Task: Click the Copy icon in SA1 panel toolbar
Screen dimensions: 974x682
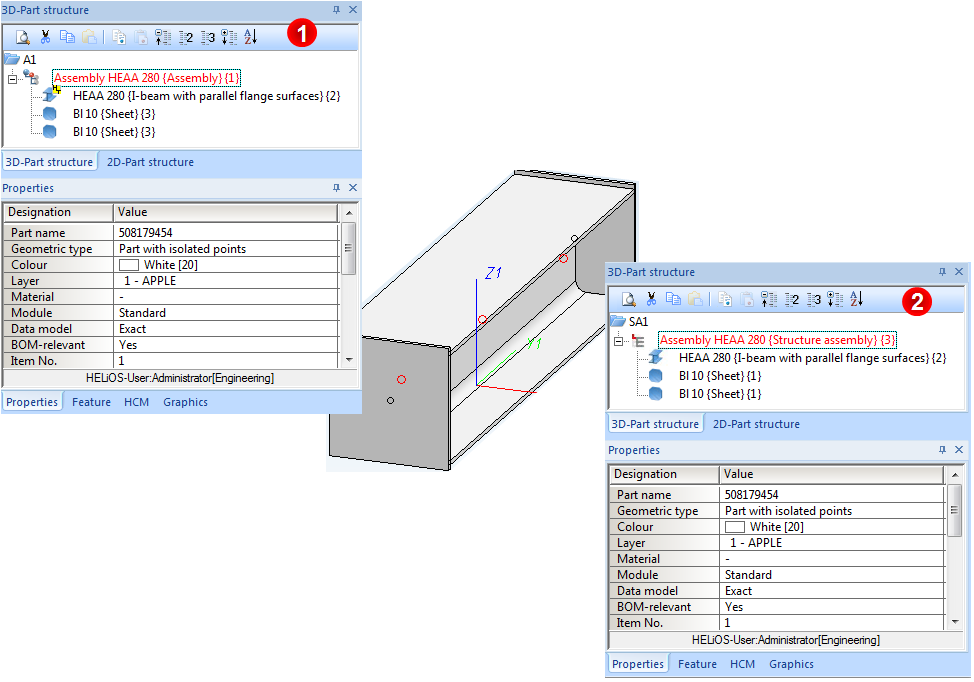Action: pos(673,299)
